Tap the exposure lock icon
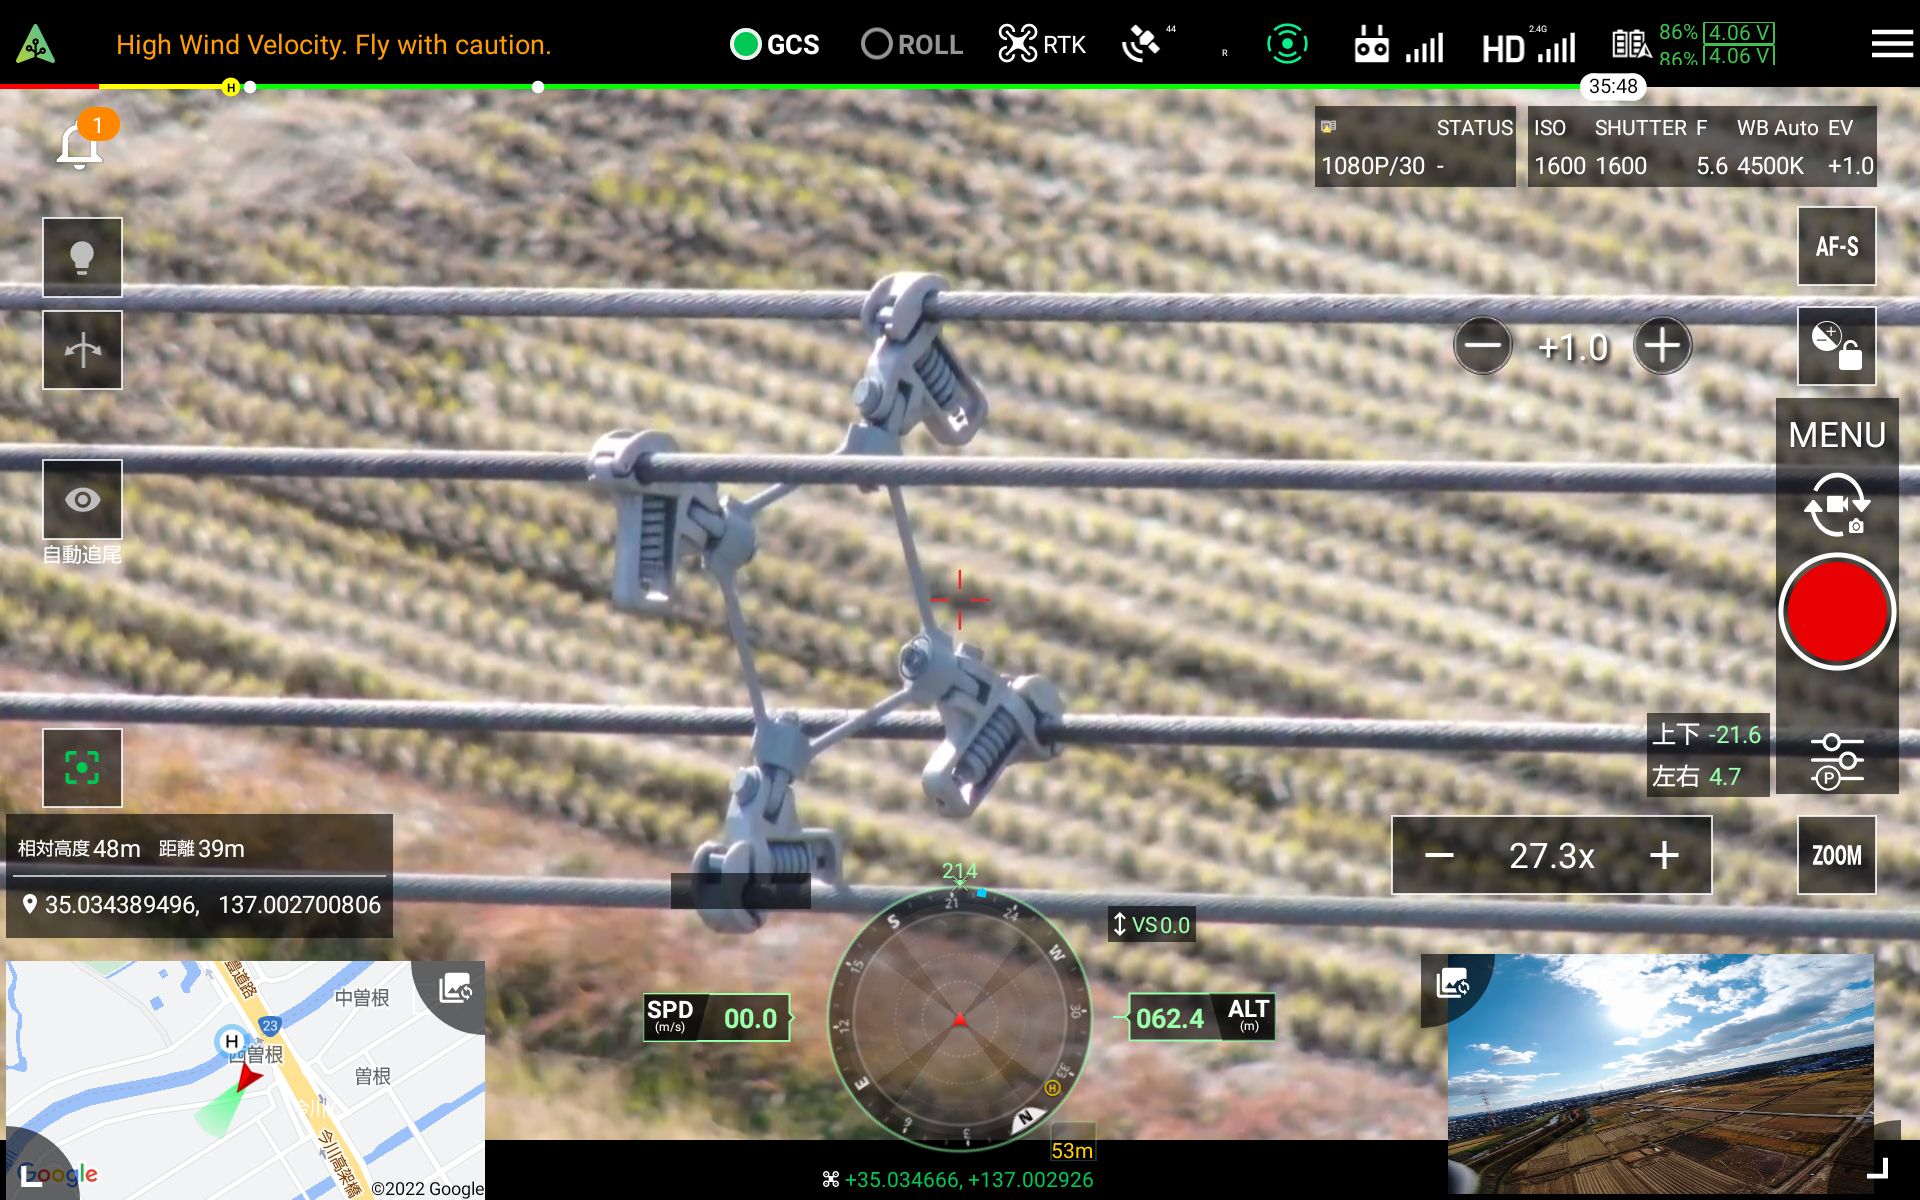1920x1200 pixels. [x=1836, y=346]
